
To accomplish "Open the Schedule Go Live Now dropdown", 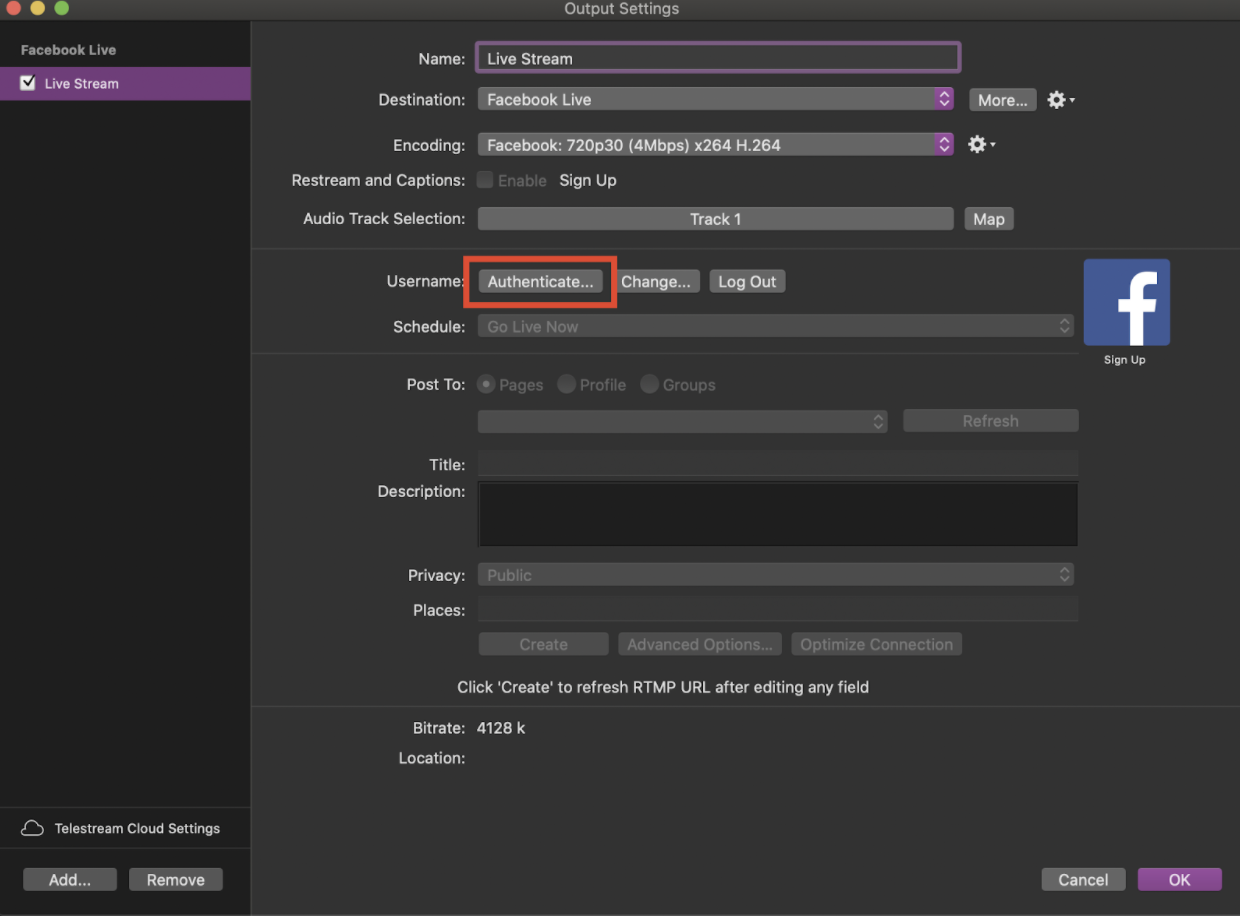I will (776, 327).
